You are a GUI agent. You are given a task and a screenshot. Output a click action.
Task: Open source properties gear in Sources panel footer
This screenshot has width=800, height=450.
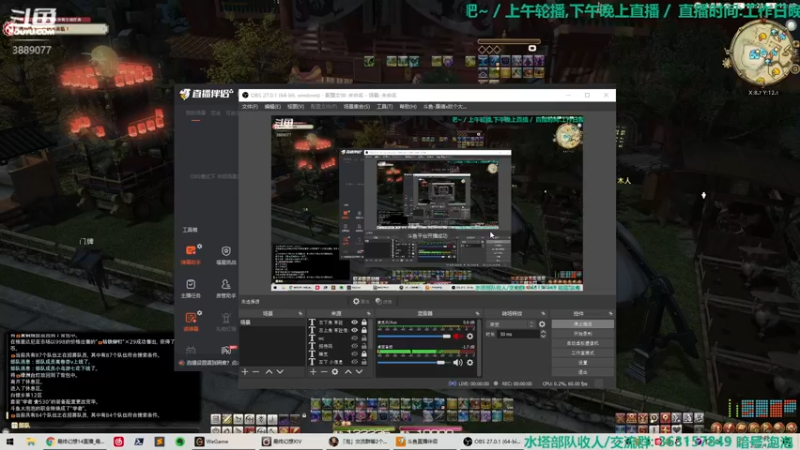pyautogui.click(x=335, y=371)
